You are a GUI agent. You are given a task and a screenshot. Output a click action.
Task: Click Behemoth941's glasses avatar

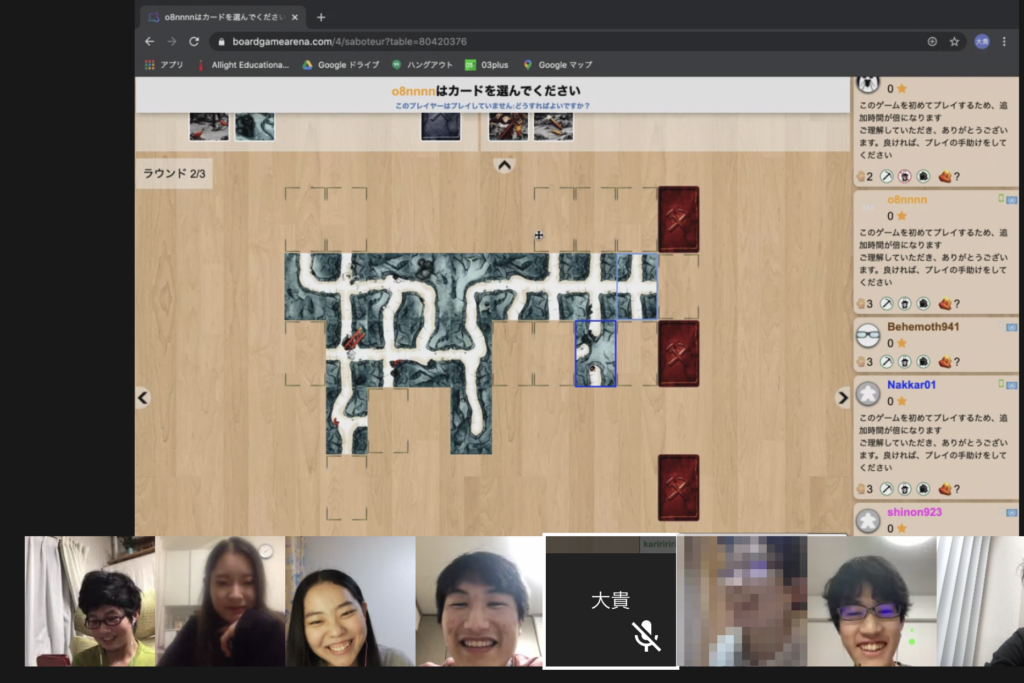[x=868, y=336]
